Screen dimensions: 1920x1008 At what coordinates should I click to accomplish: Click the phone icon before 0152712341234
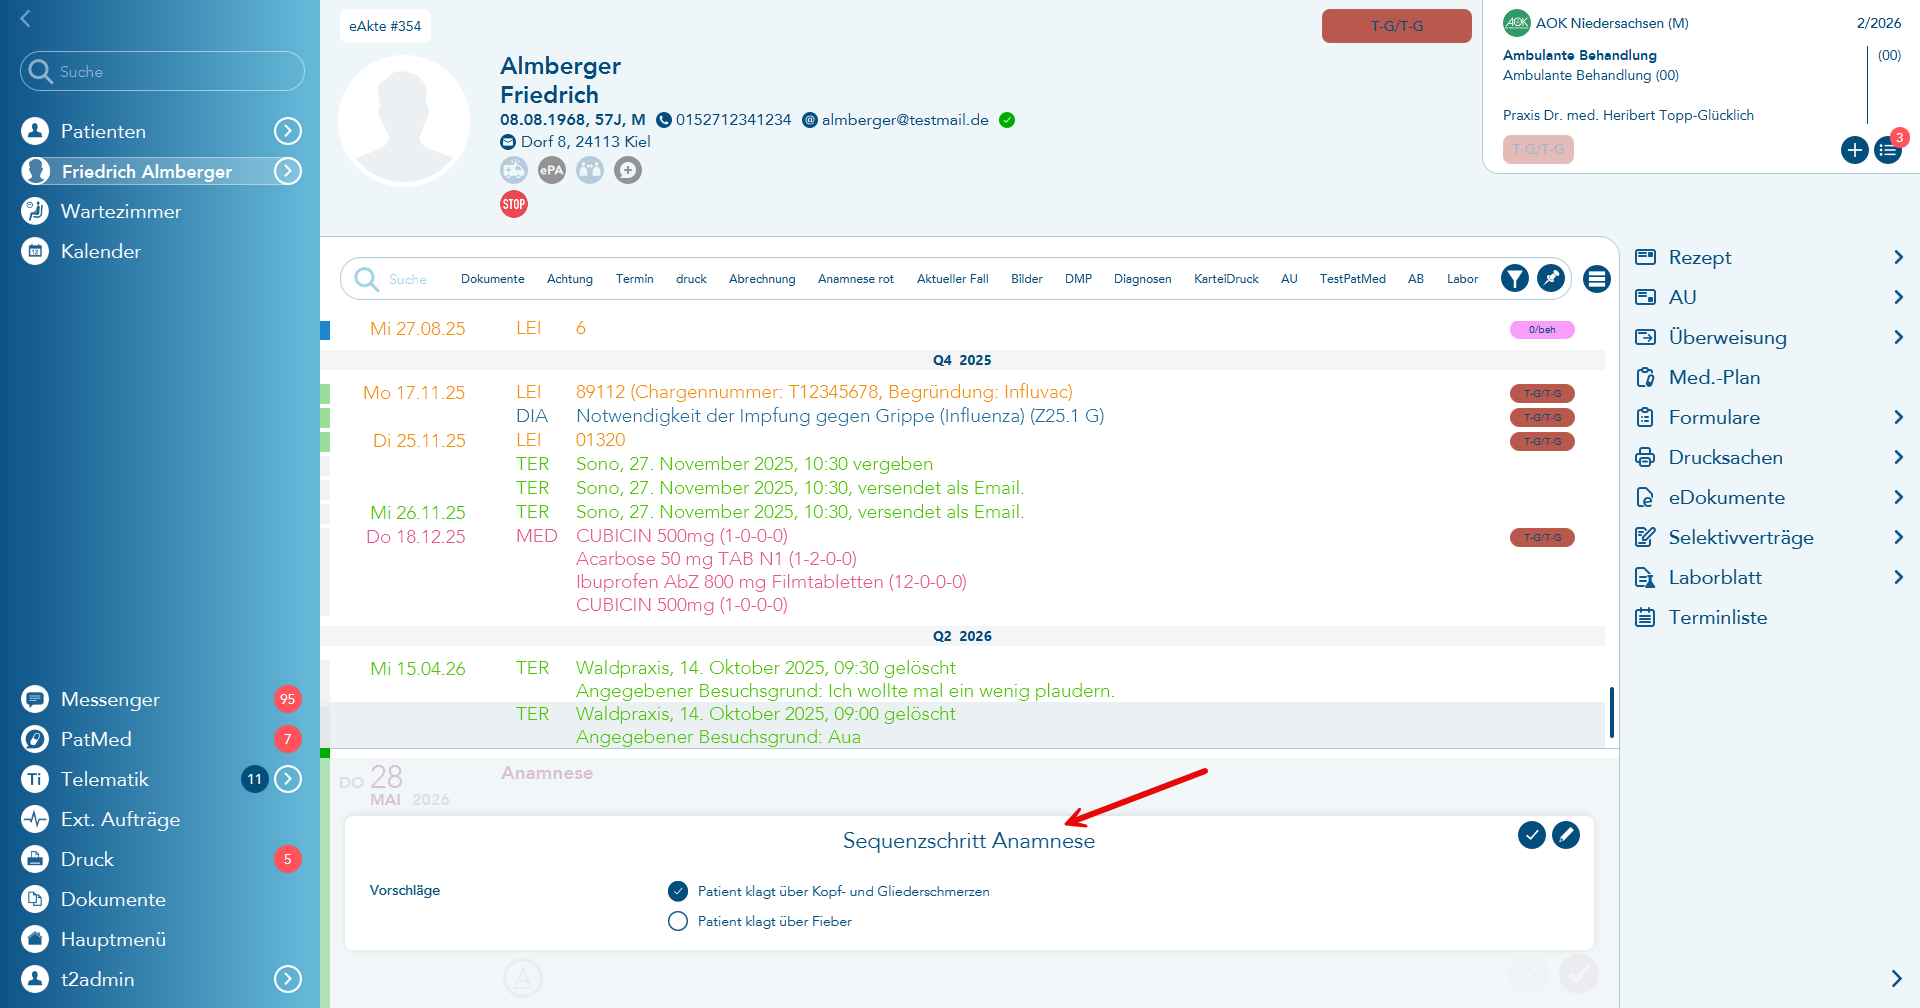click(x=664, y=120)
